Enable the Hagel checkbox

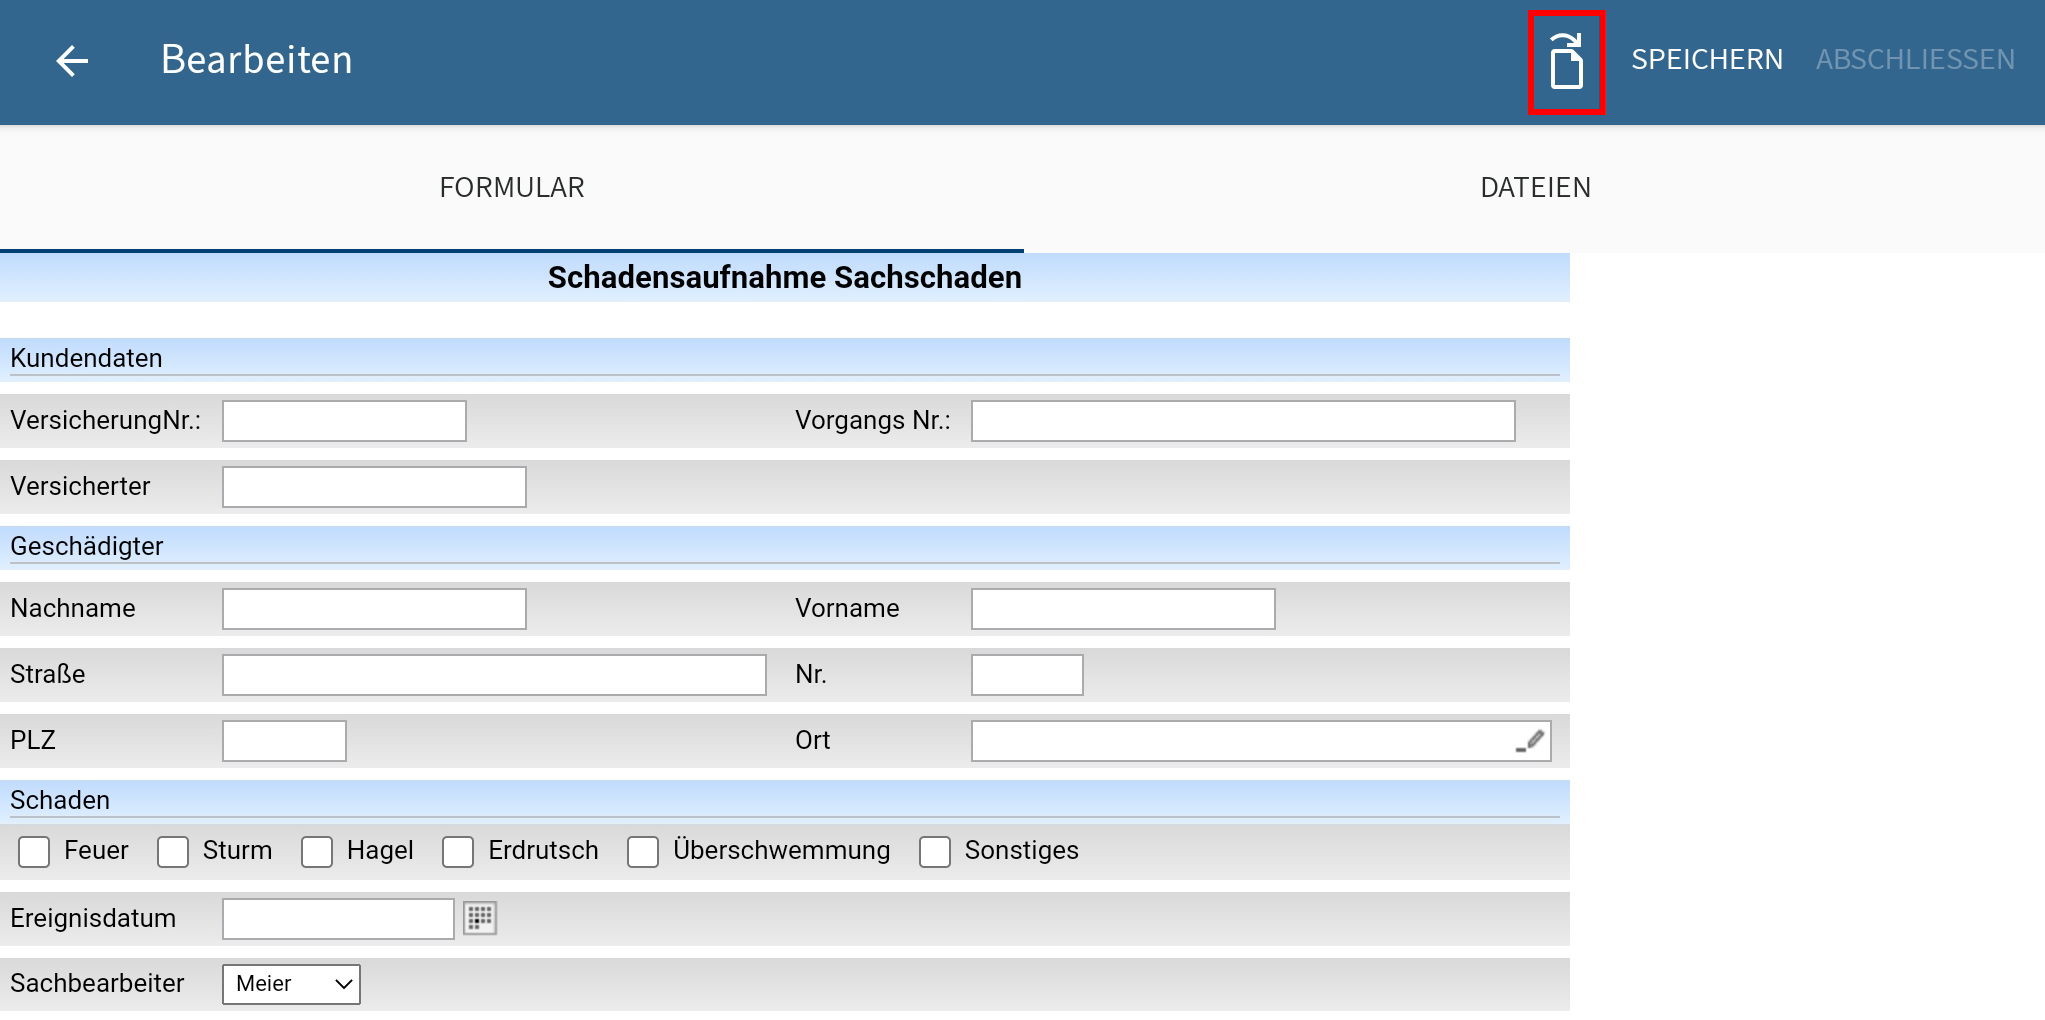pos(317,852)
